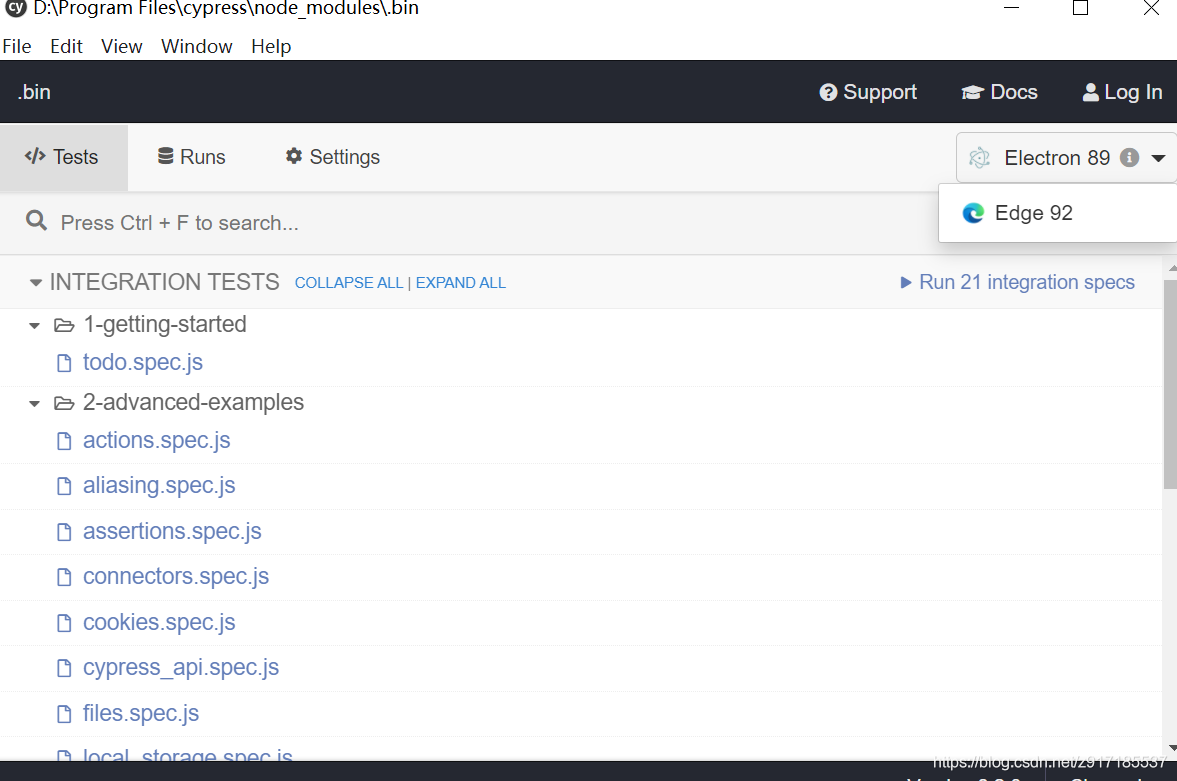The image size is (1177, 781).
Task: Click file icon next to connectors.spec.js
Action: [x=65, y=577]
